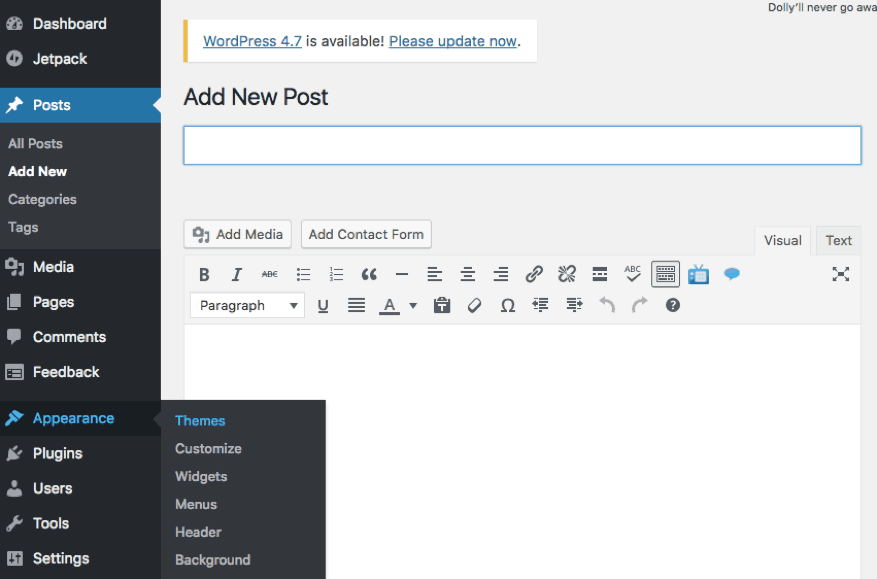Open the Posts sidebar menu
Viewport: 877px width, 579px height.
click(x=81, y=105)
